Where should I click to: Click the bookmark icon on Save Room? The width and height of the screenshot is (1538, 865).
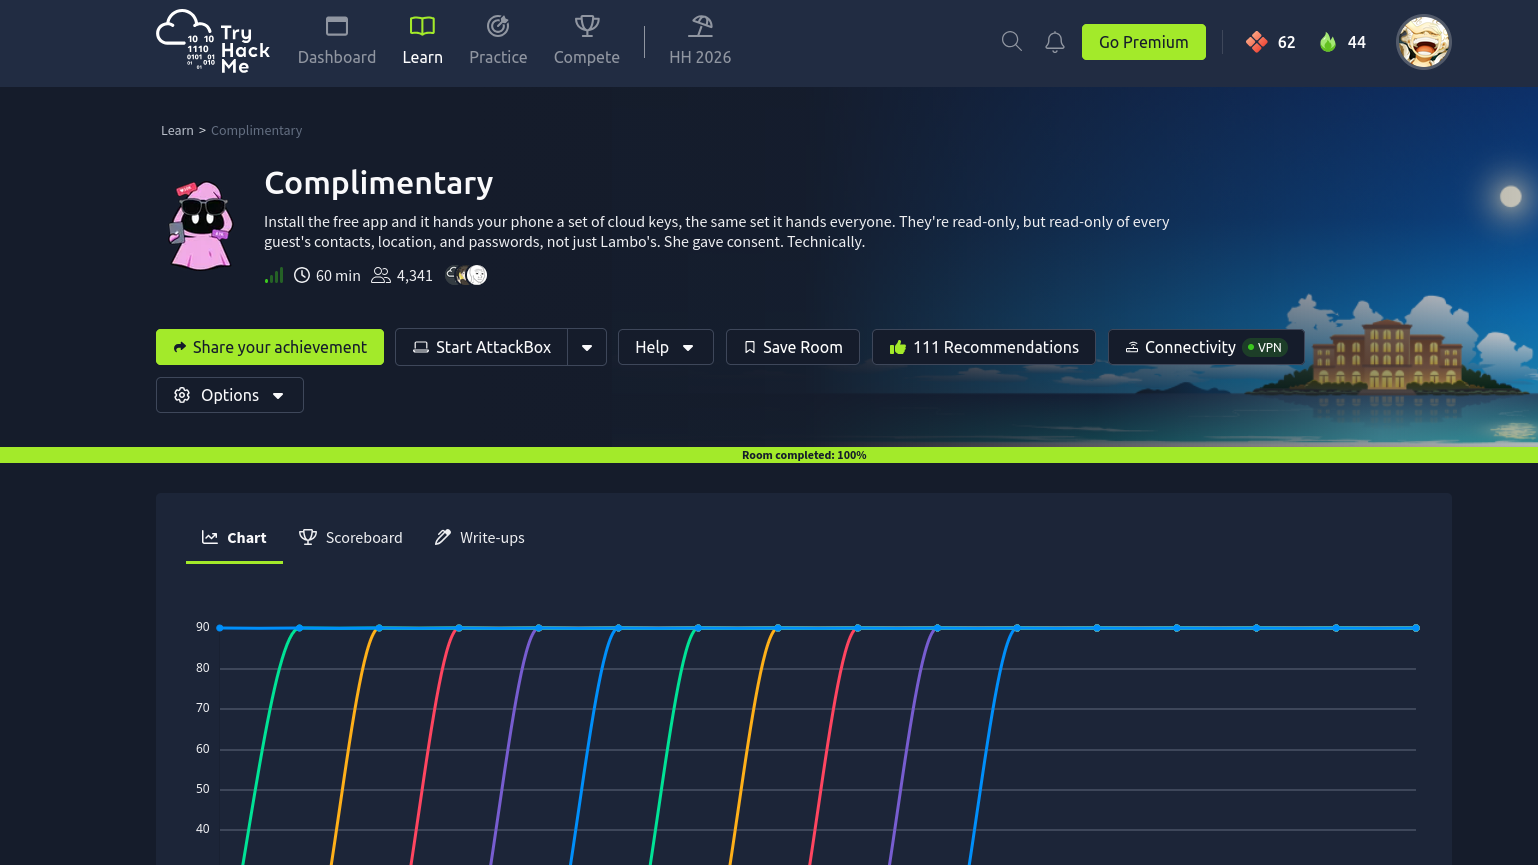click(750, 347)
